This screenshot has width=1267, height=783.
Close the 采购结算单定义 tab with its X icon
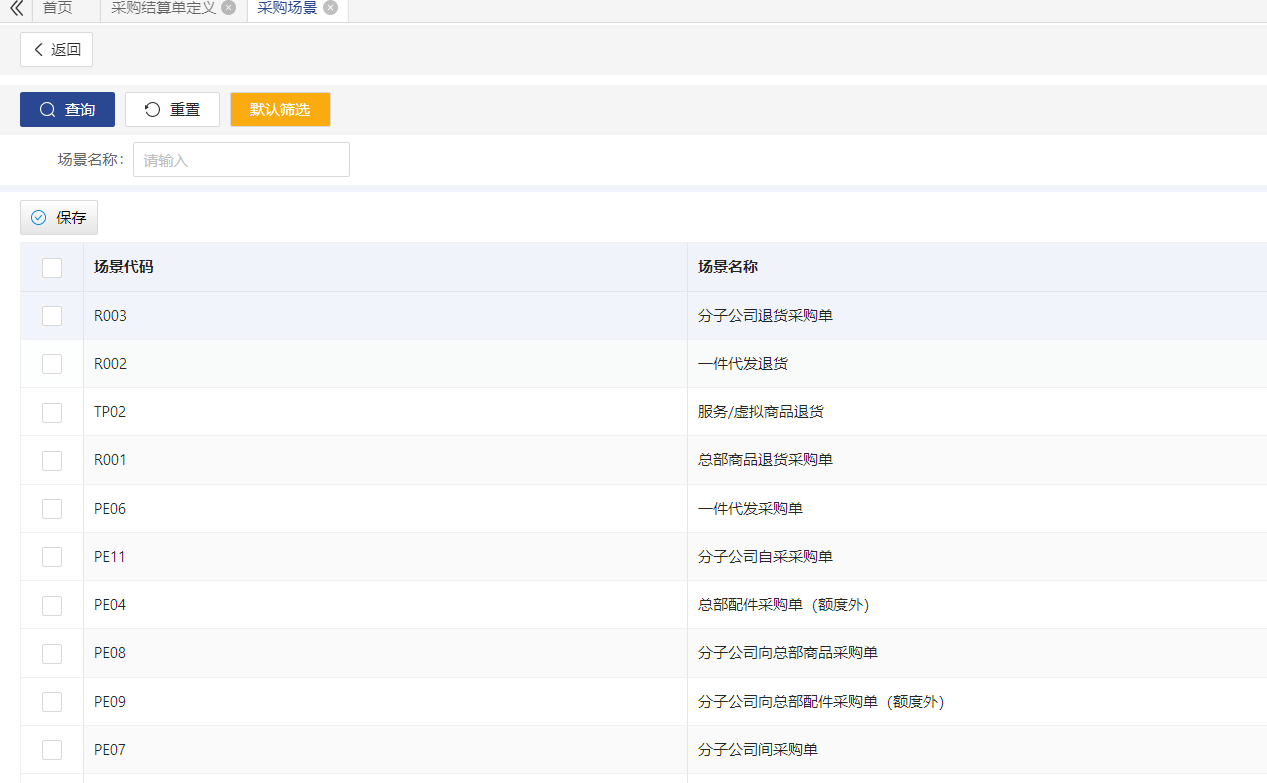228,6
